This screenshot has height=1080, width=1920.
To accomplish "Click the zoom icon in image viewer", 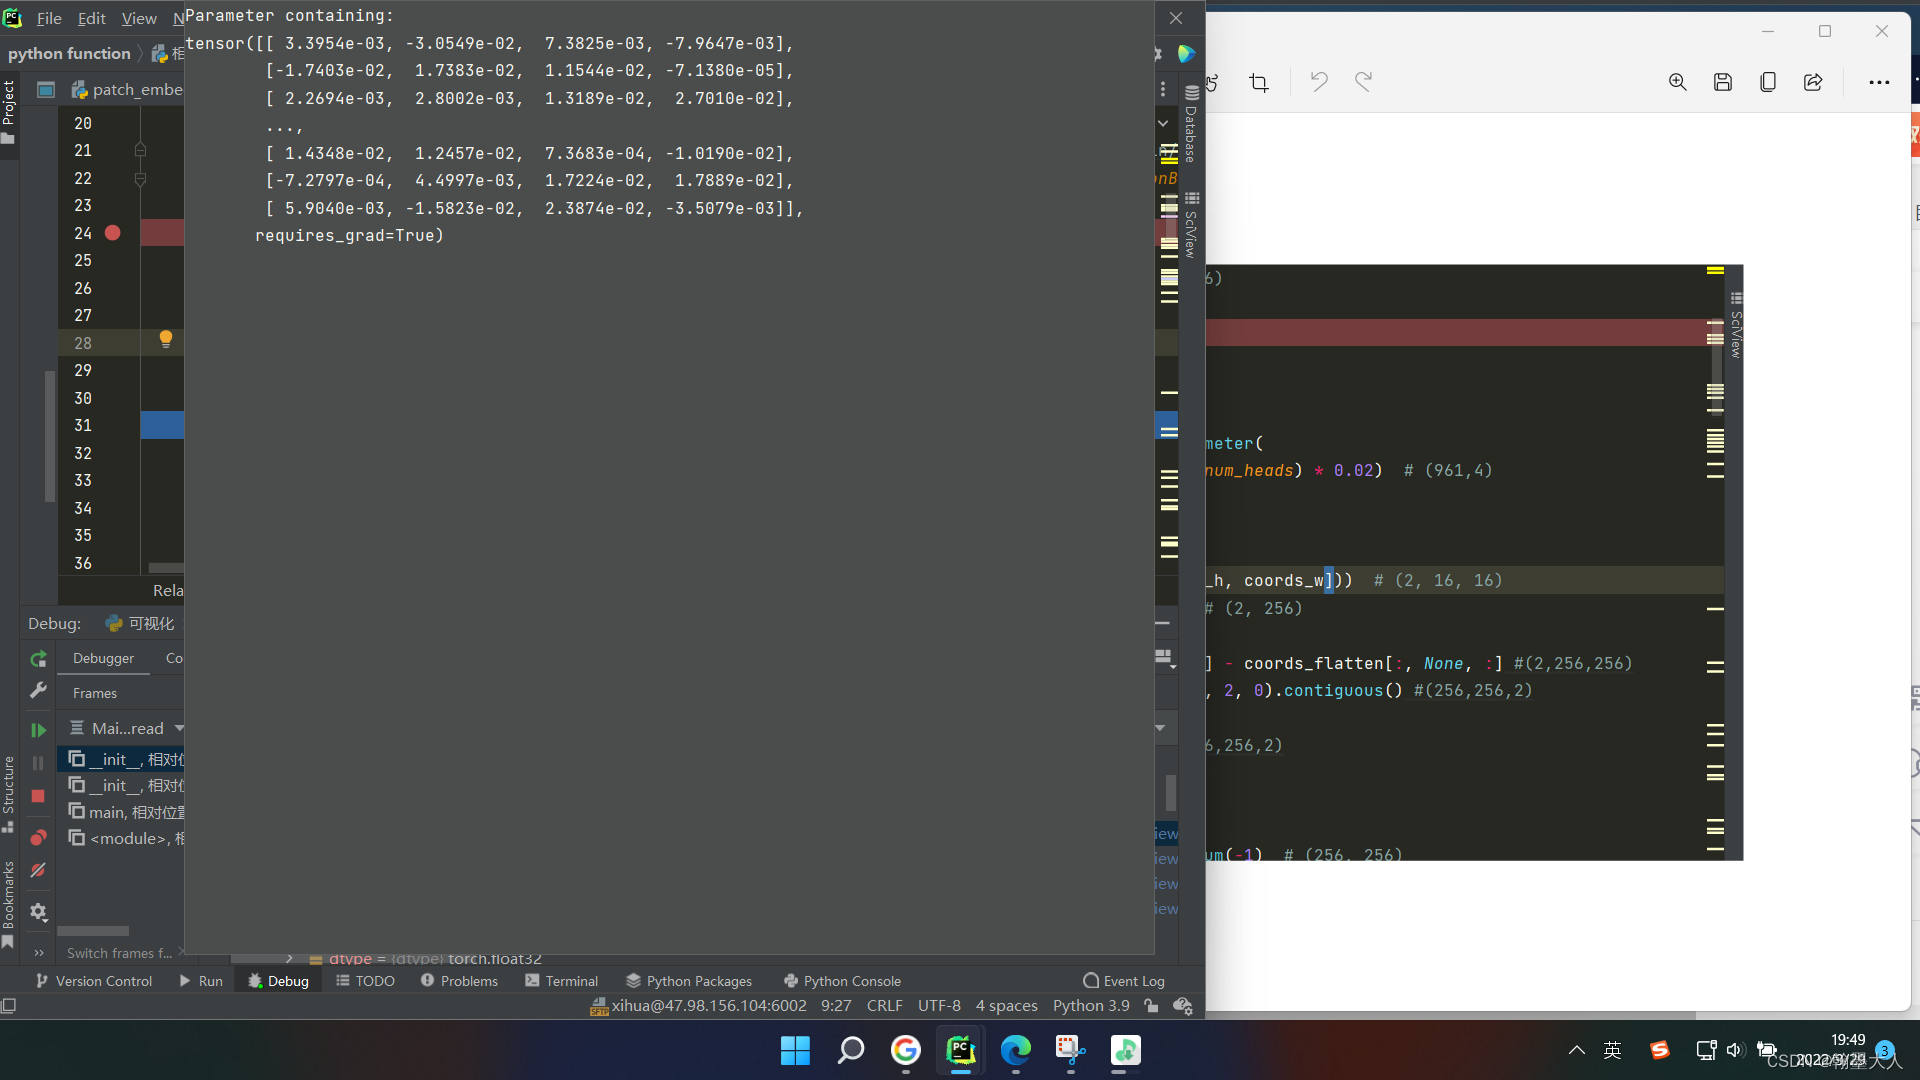I will 1677,82.
